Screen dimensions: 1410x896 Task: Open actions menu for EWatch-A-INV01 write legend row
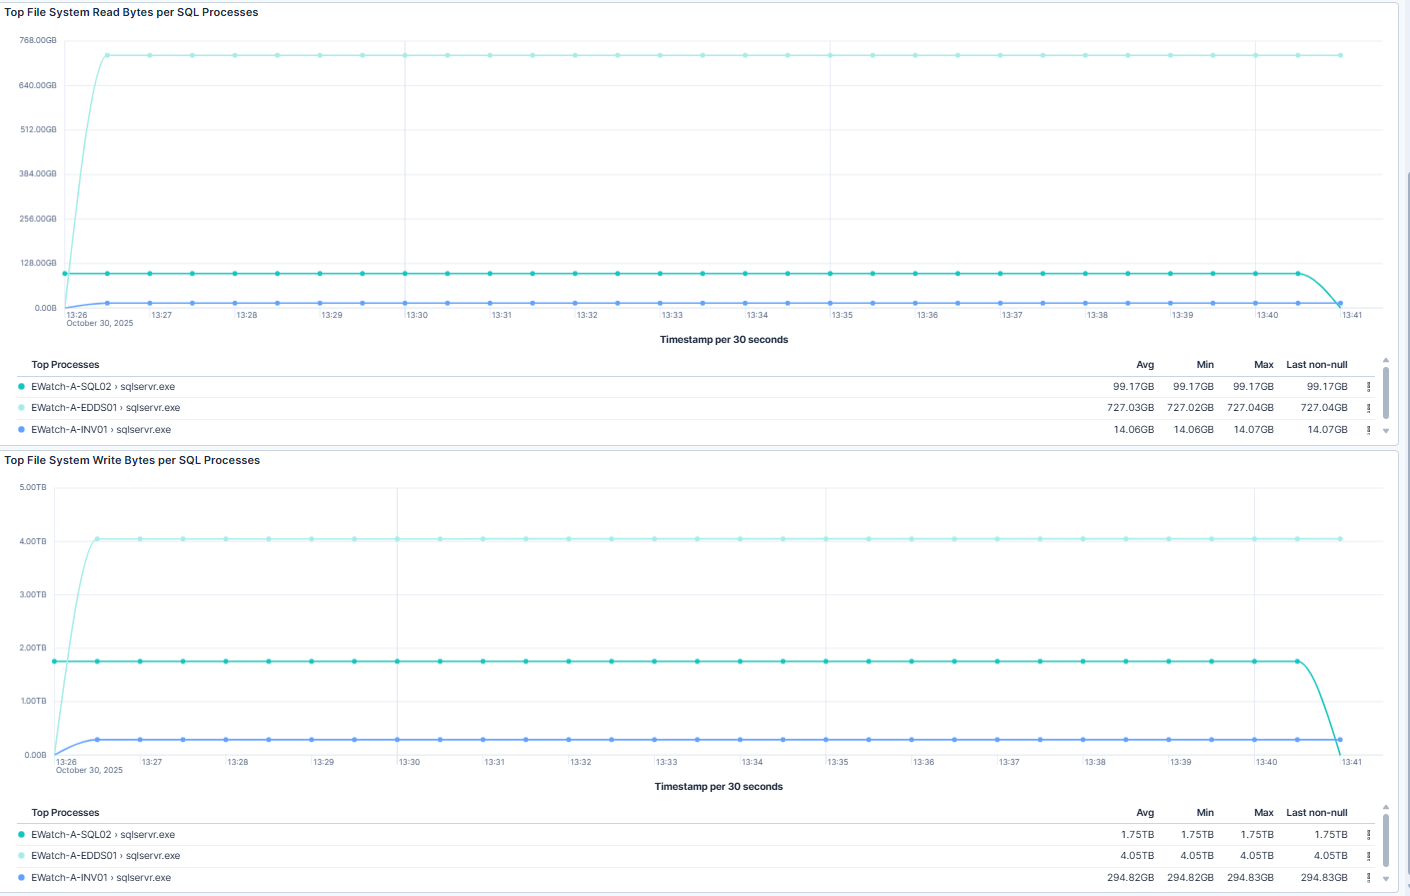point(1369,877)
